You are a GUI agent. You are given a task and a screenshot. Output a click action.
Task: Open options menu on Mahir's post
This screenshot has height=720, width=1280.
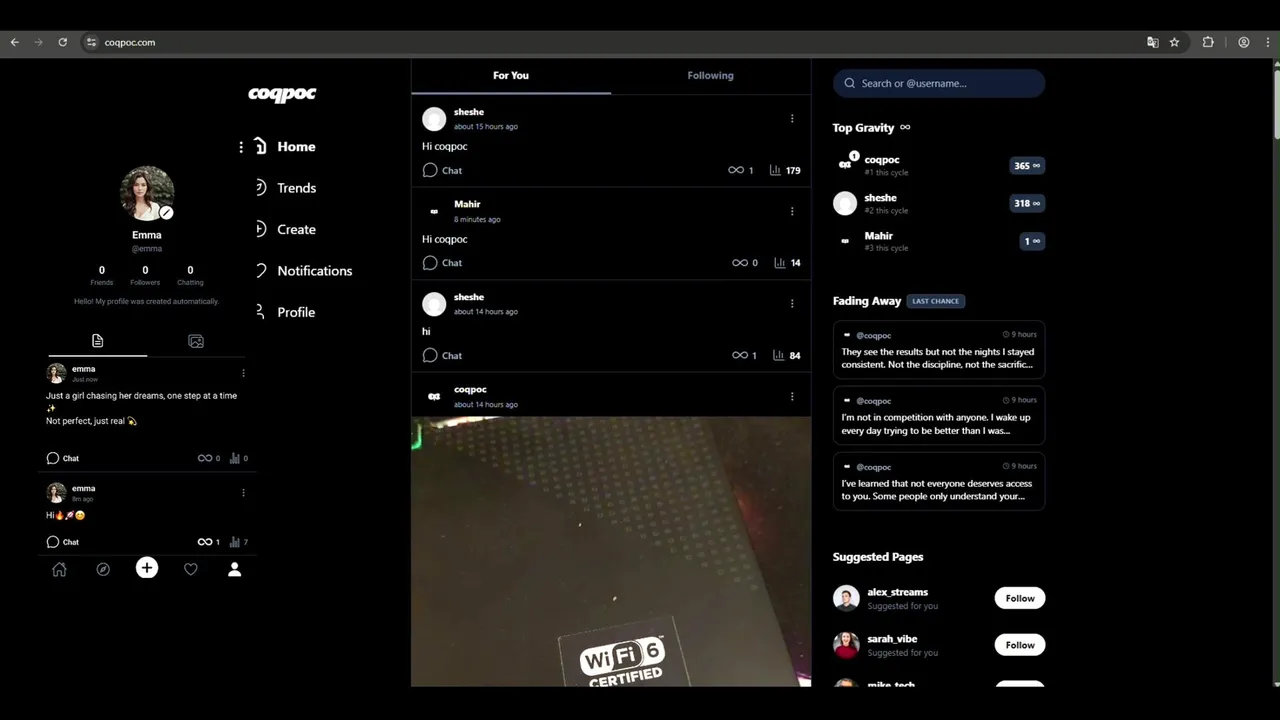792,211
